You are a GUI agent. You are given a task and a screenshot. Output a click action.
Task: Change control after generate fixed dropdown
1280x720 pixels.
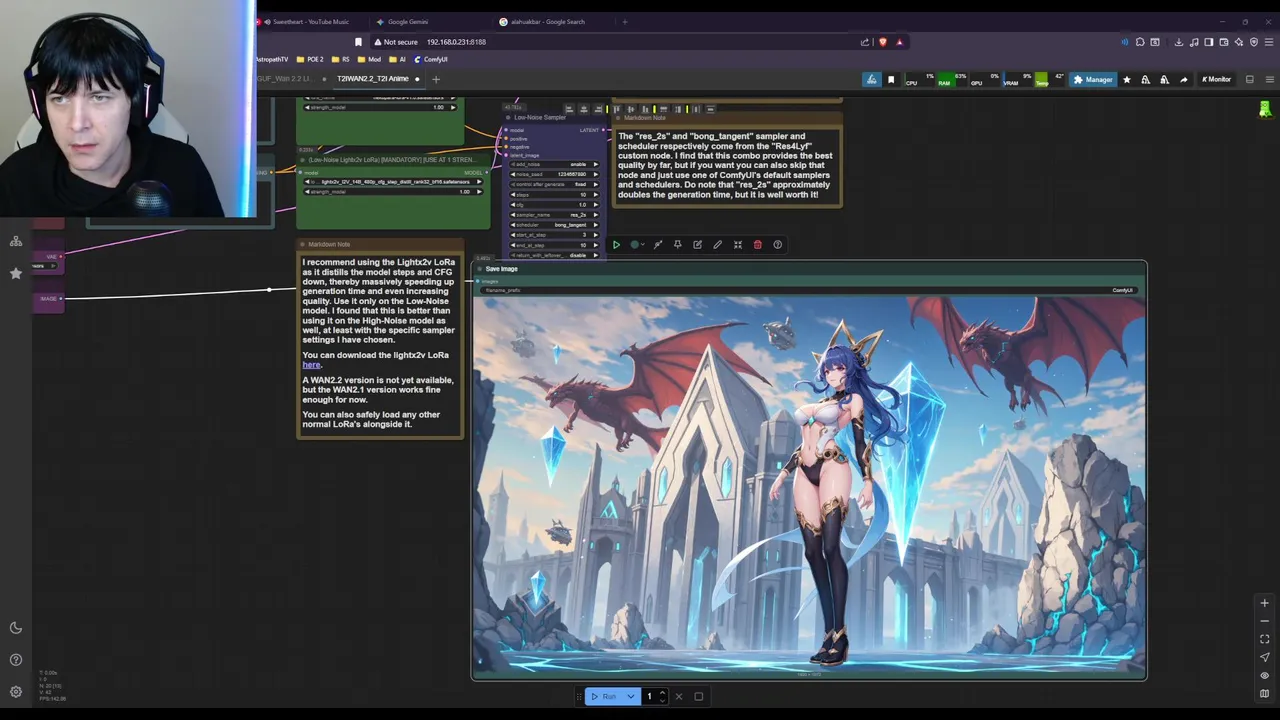pos(554,184)
